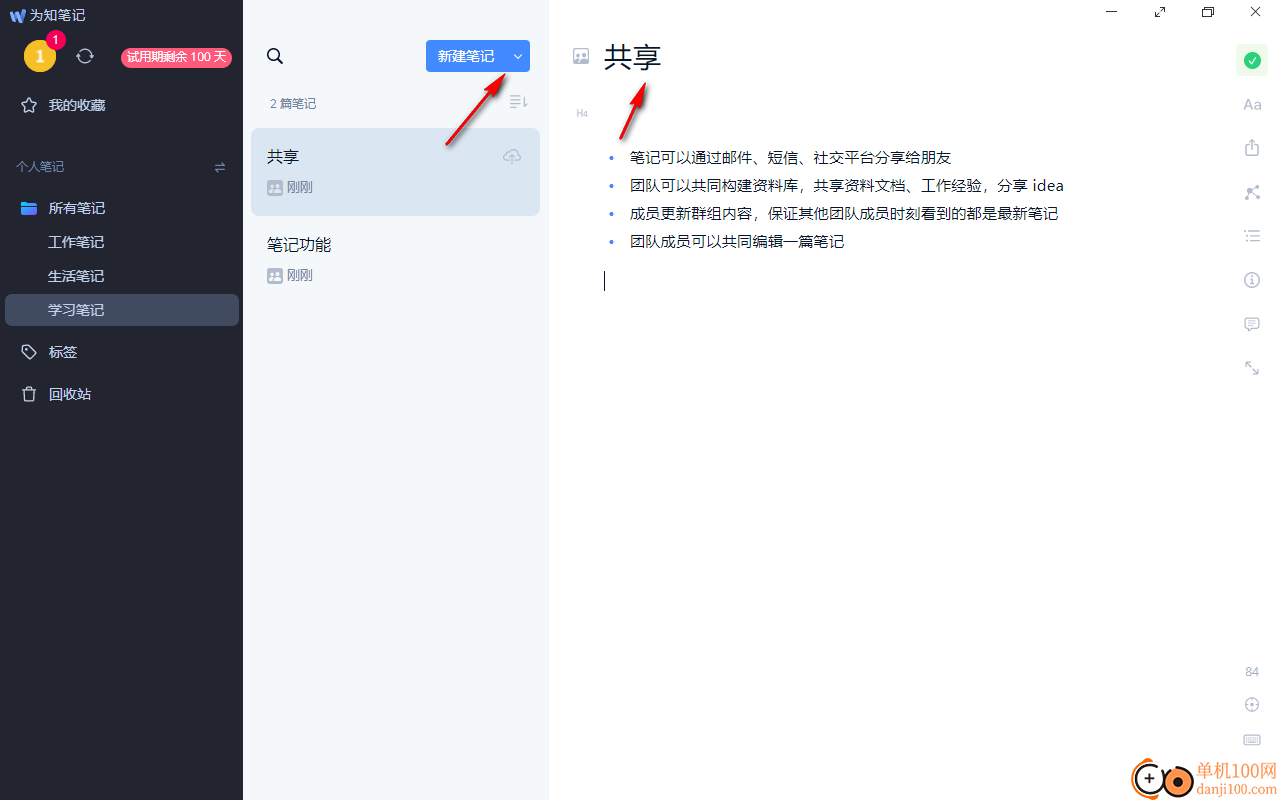Click the blue folder icon of 所有笔记
This screenshot has width=1280, height=800.
(x=29, y=208)
